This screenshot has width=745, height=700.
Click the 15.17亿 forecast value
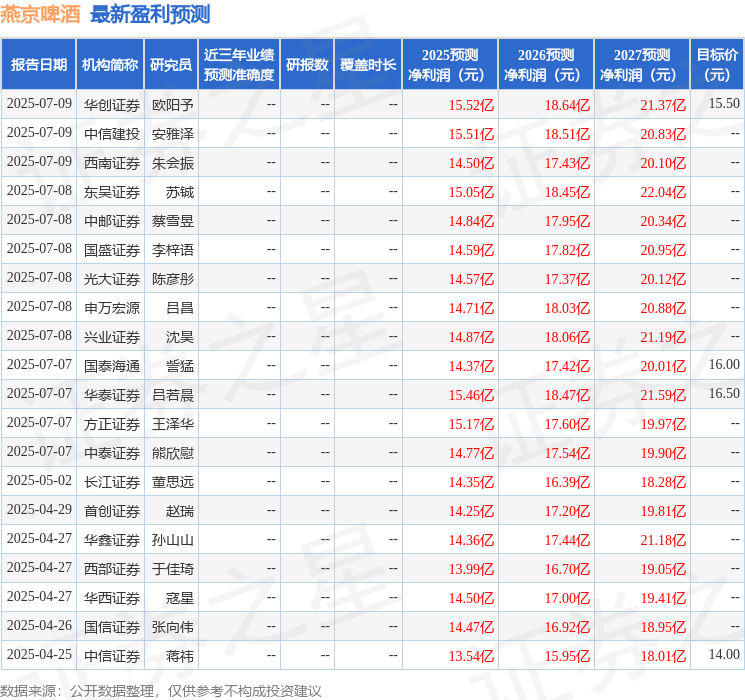click(471, 424)
